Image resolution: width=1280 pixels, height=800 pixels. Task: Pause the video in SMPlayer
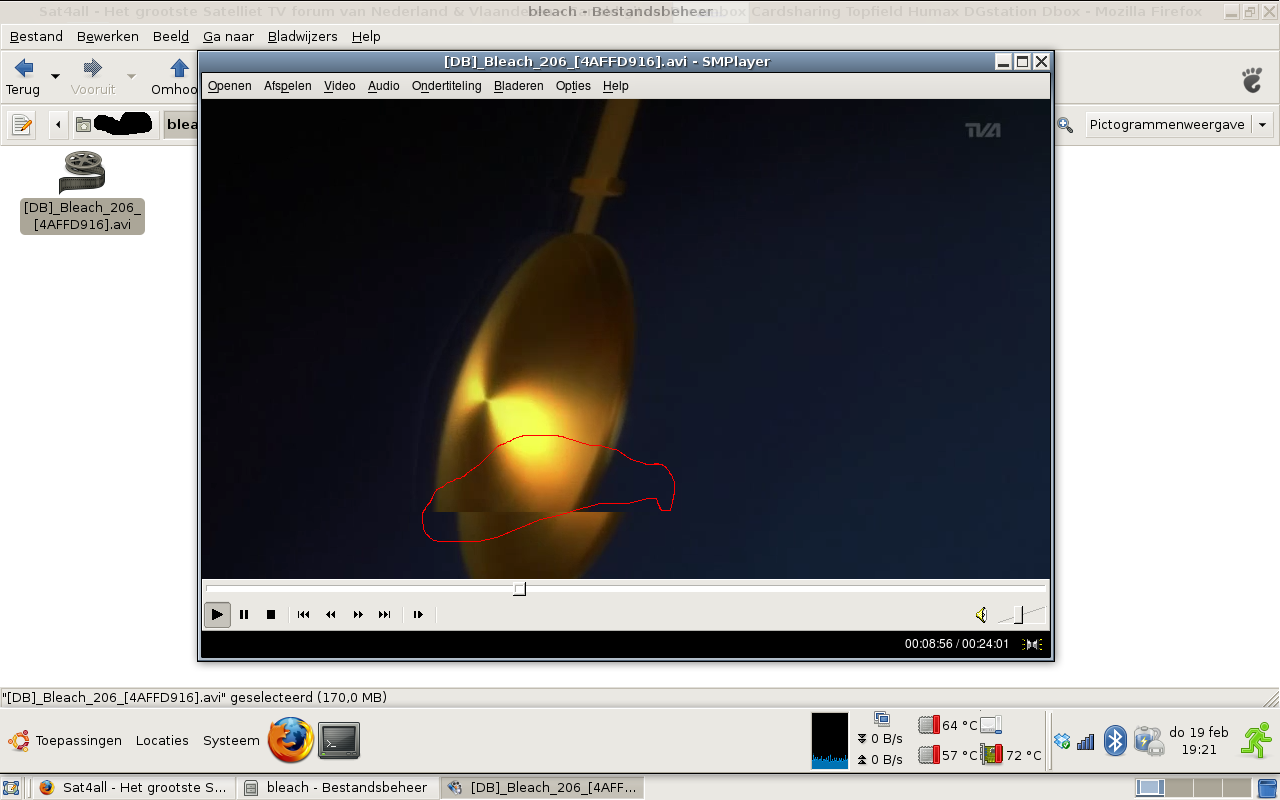244,614
